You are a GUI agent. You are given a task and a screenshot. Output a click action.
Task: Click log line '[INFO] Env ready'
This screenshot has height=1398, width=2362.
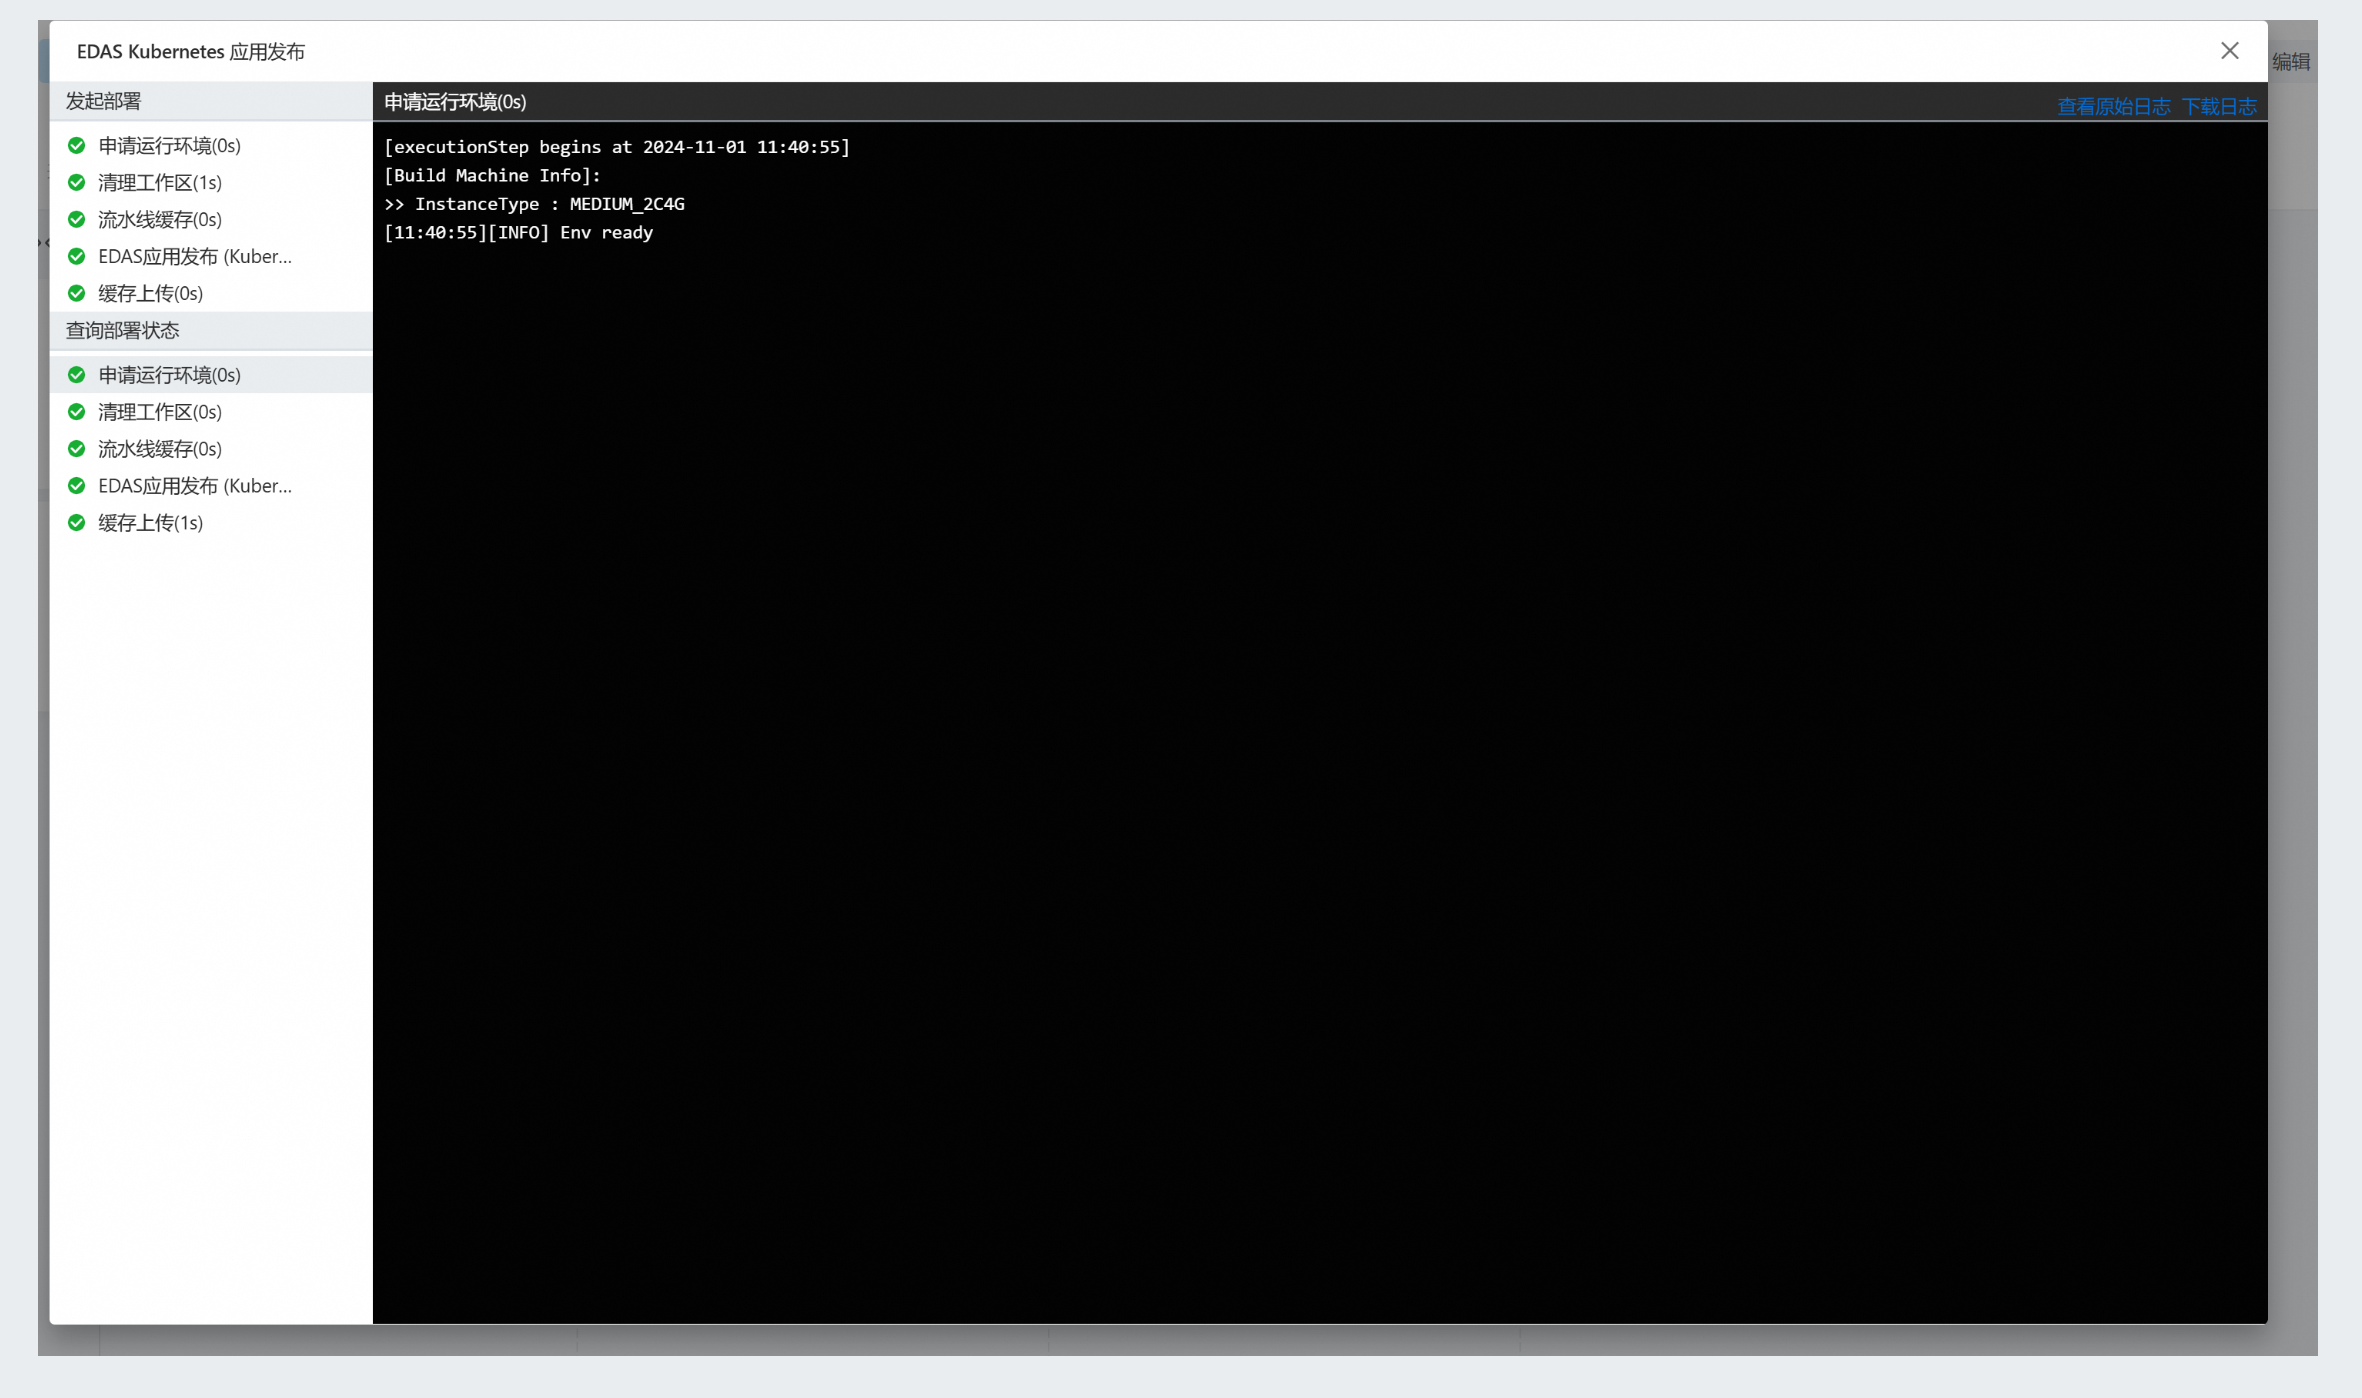click(x=519, y=233)
